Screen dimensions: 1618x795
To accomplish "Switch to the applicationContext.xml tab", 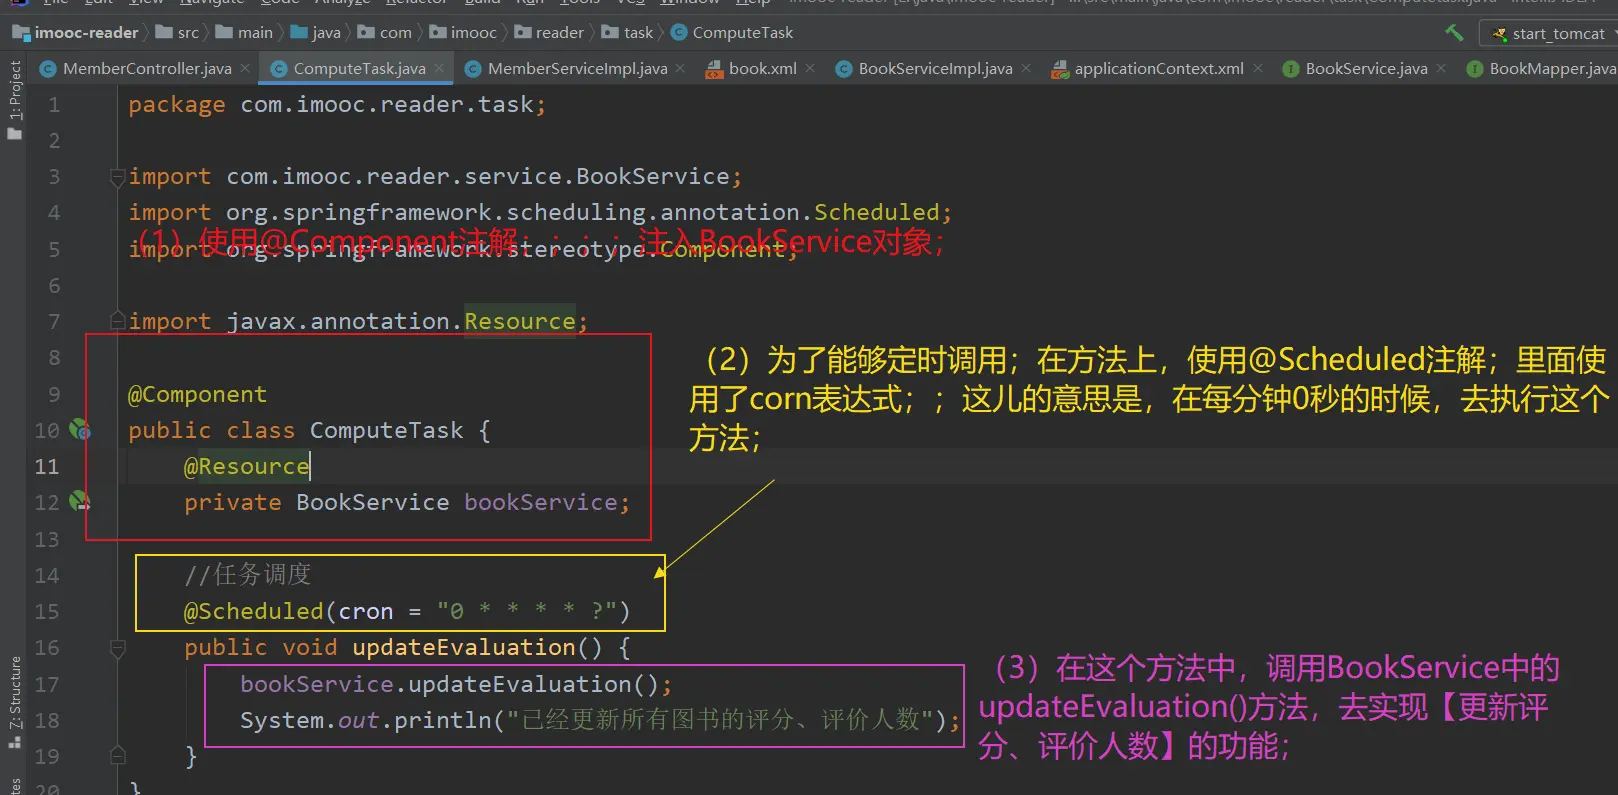I will click(x=1159, y=68).
